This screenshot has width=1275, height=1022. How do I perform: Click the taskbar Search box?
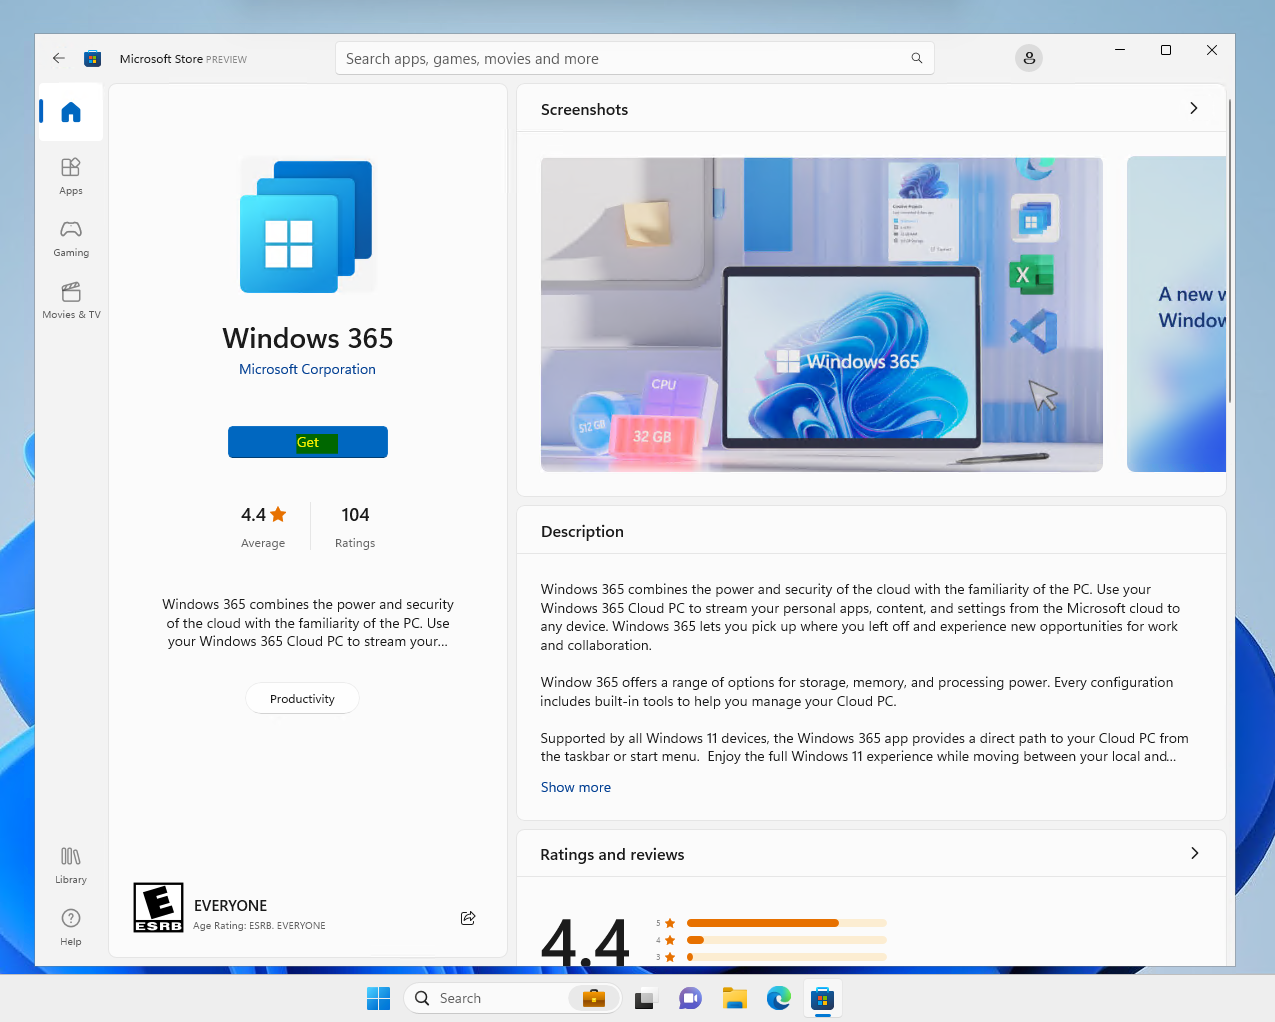(x=512, y=998)
